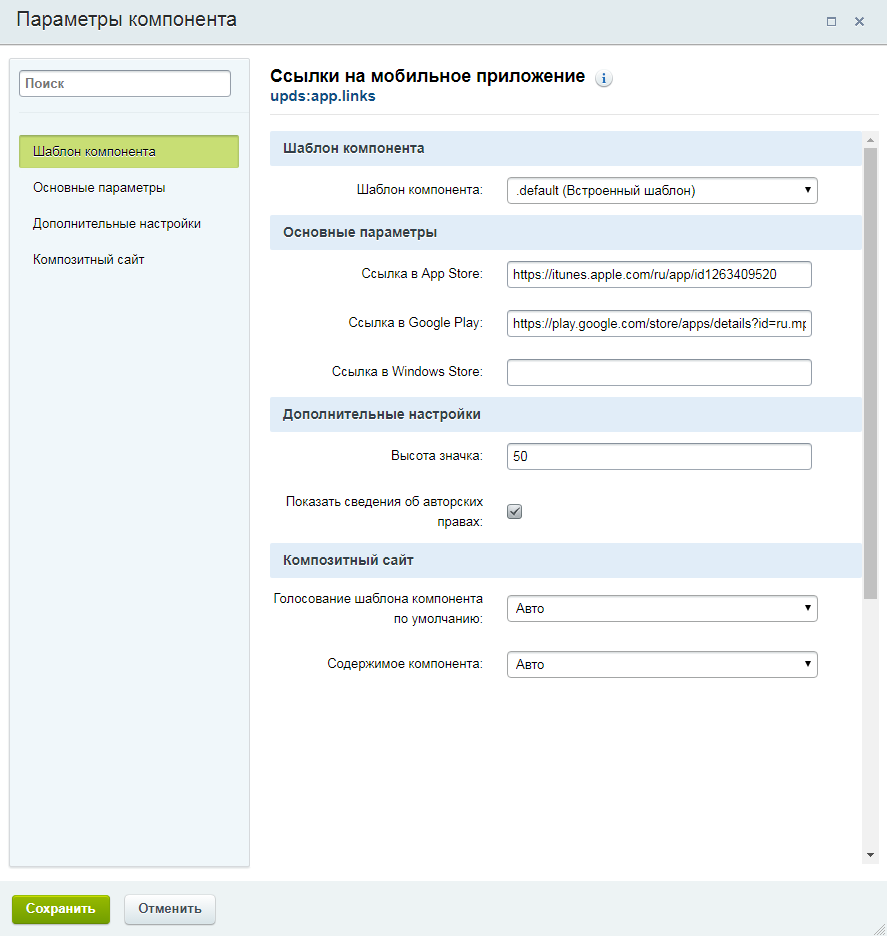
Task: Click scrollbar up arrow in parameters panel
Action: point(870,140)
